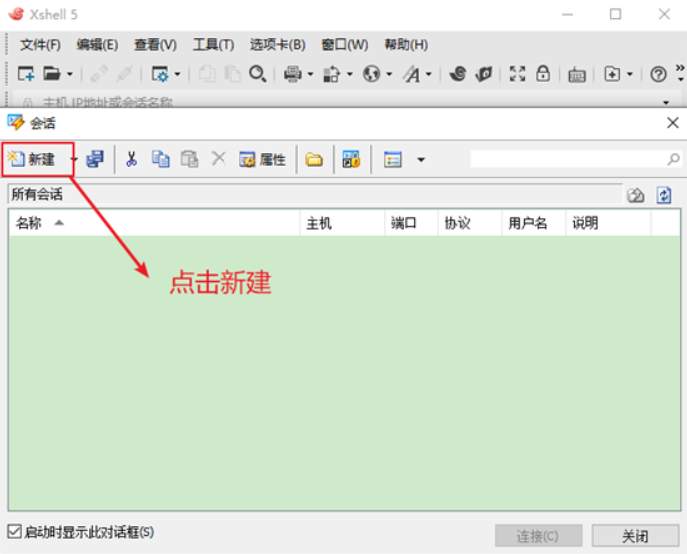Open the dropdown arrow beside 新建
687x554 pixels.
[x=73, y=160]
